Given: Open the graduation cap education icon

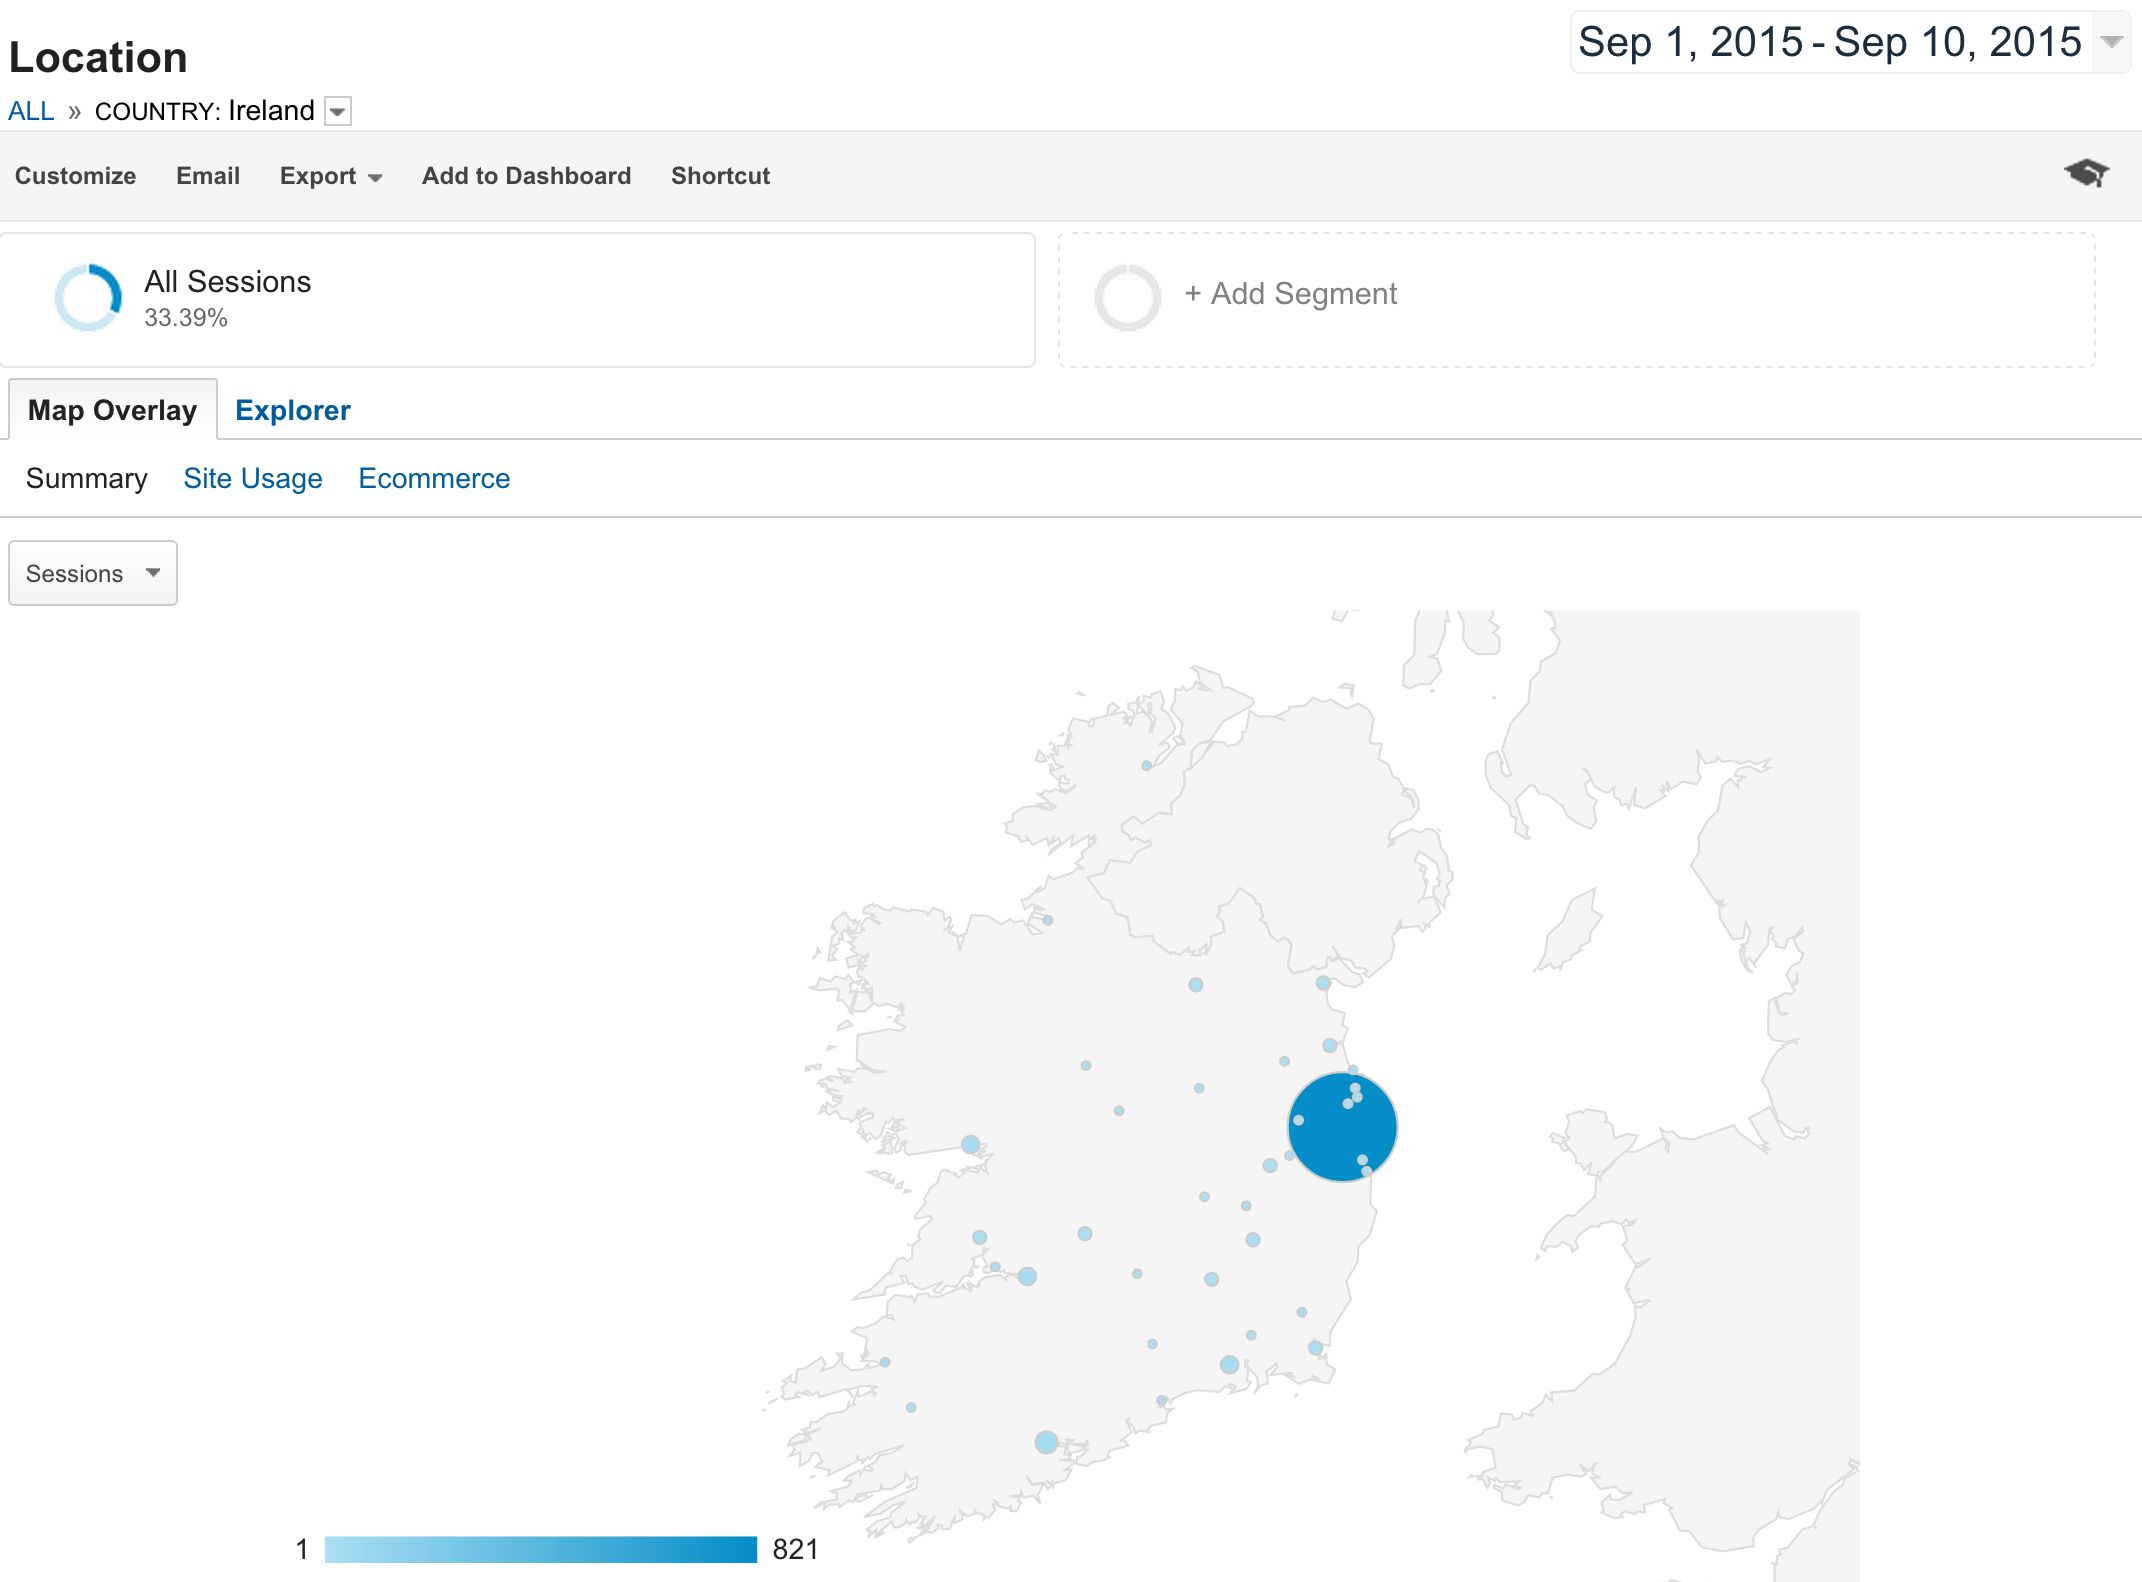Looking at the screenshot, I should click(x=2086, y=174).
